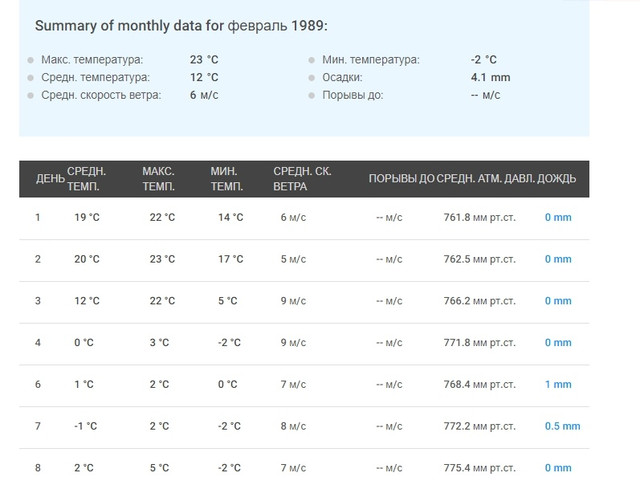Click the 0 mm rain link for day 8
Viewport: 640px width, 485px height.
[x=558, y=468]
